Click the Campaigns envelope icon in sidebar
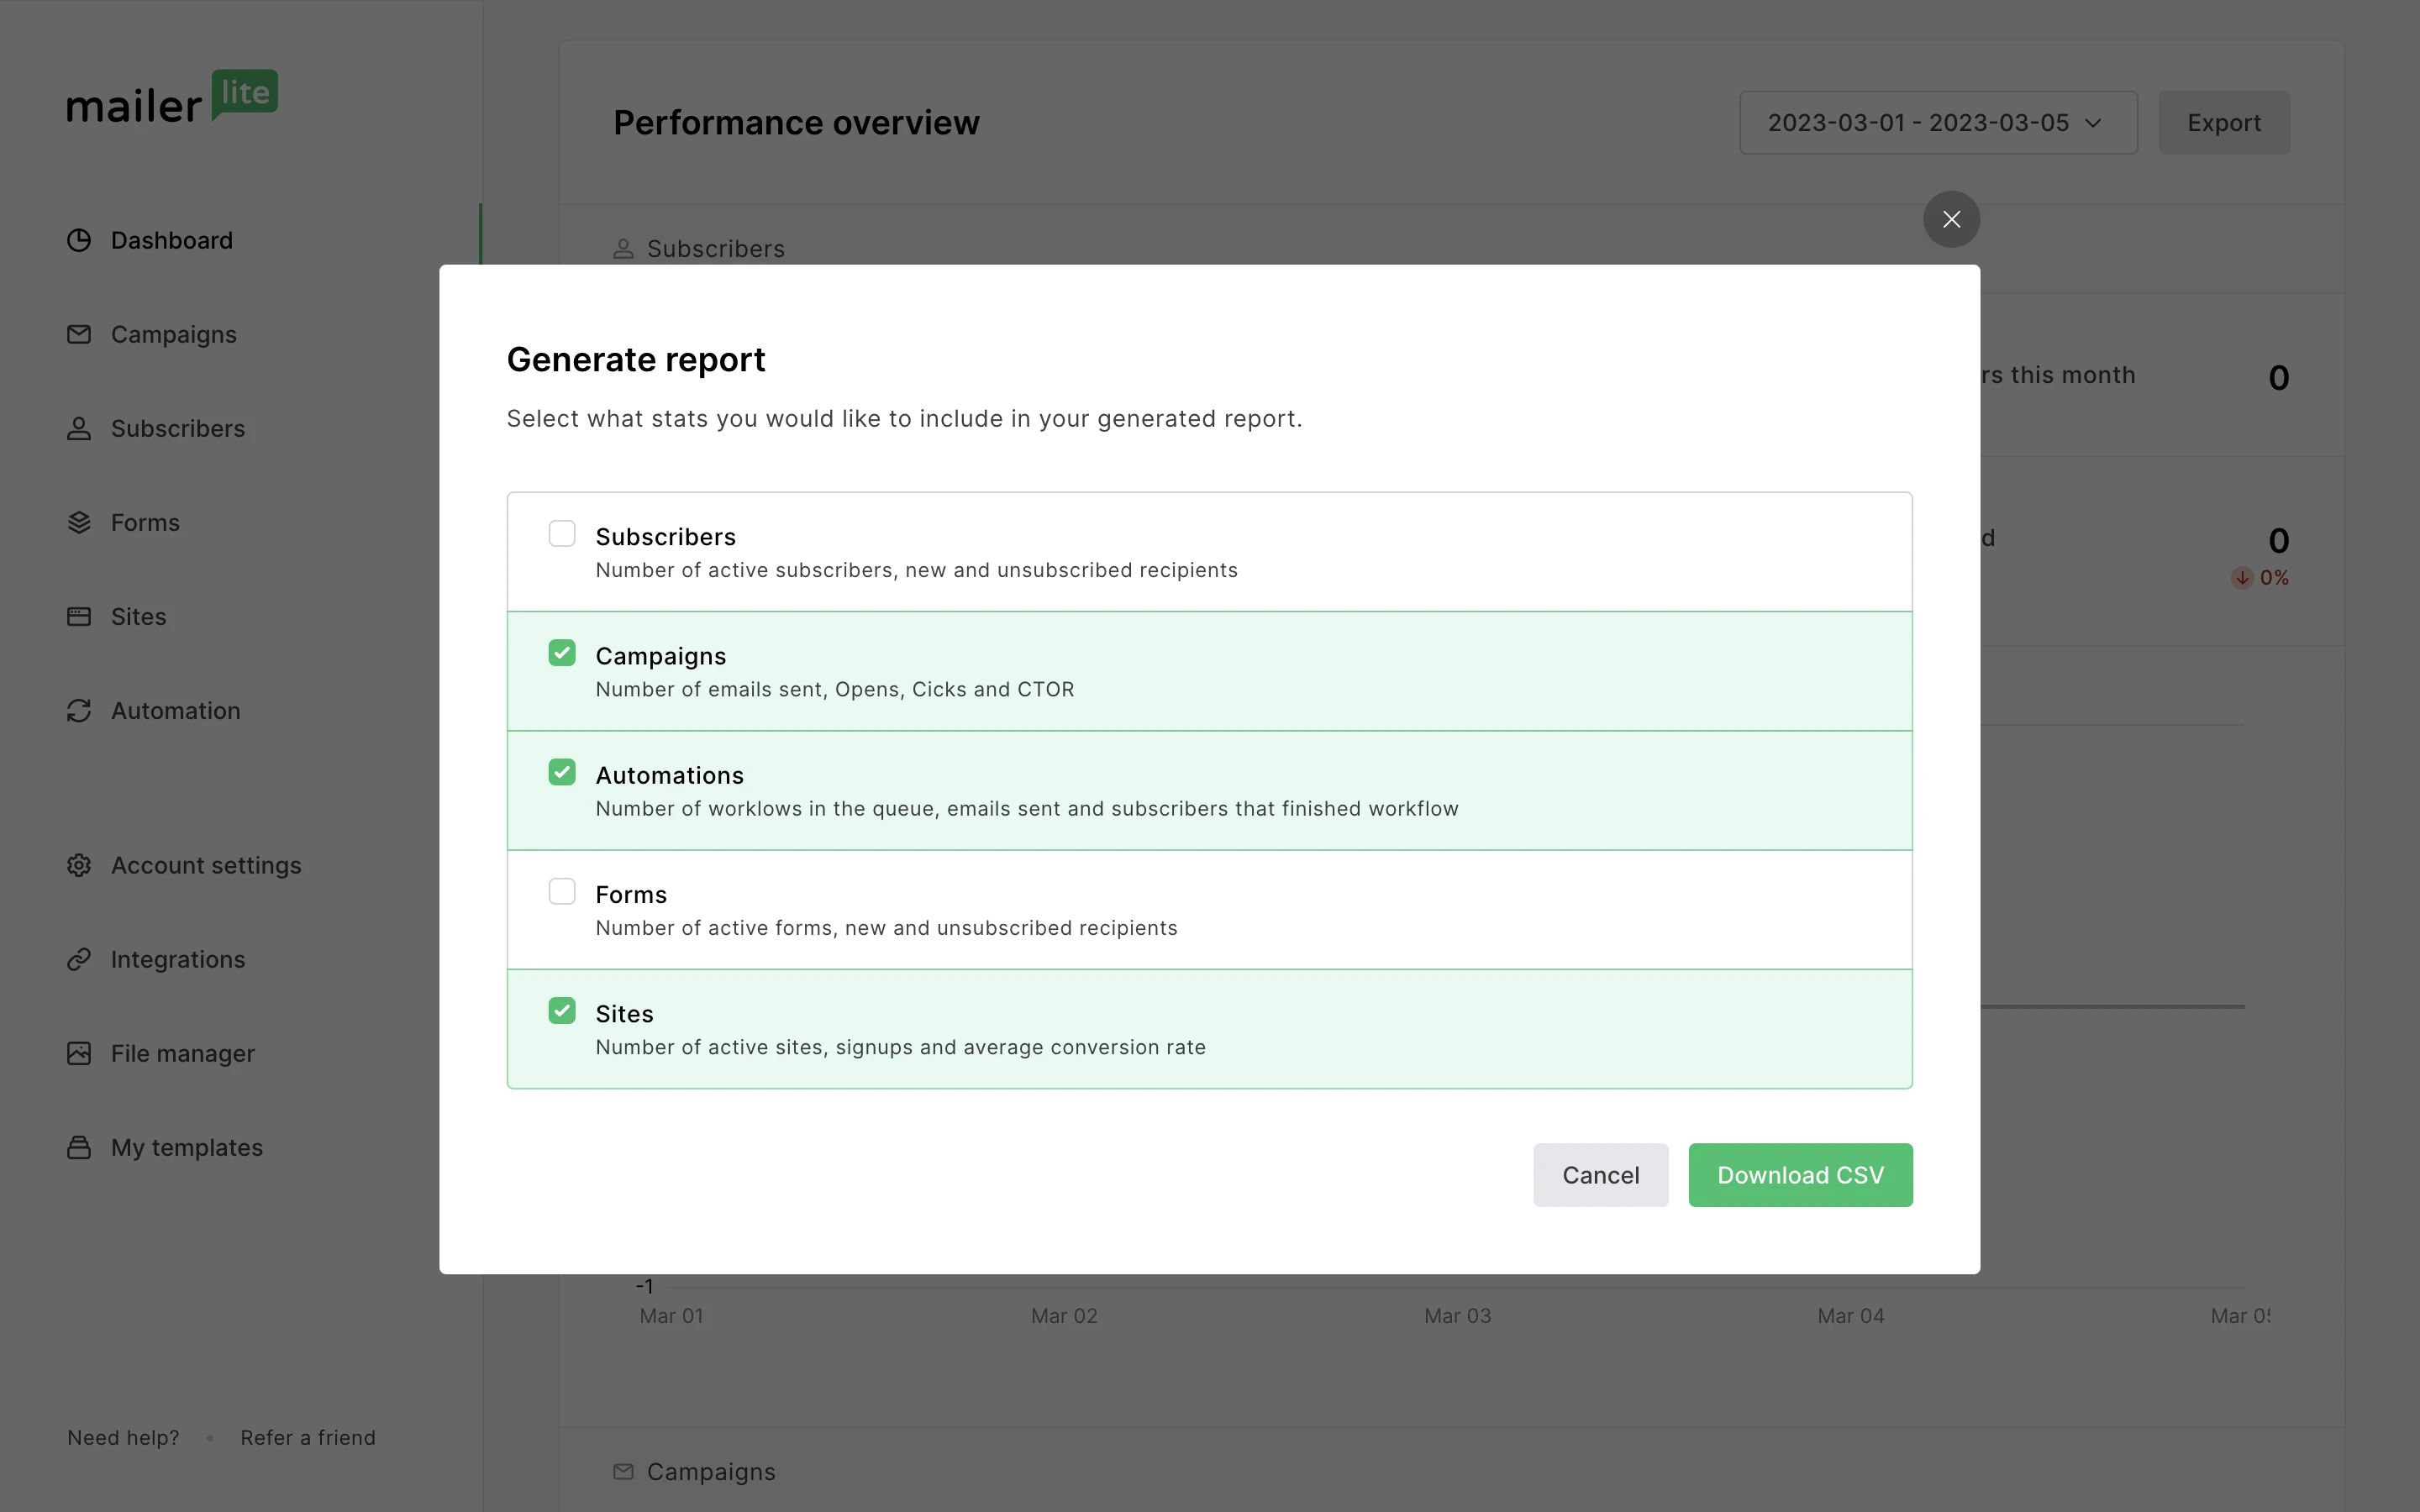Screen dimensions: 2420x1512 [x=79, y=334]
